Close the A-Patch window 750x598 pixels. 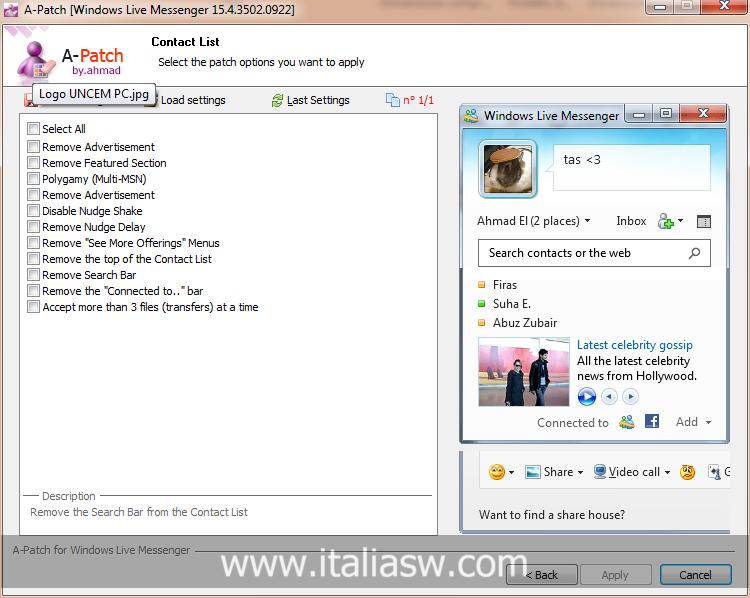pos(724,7)
